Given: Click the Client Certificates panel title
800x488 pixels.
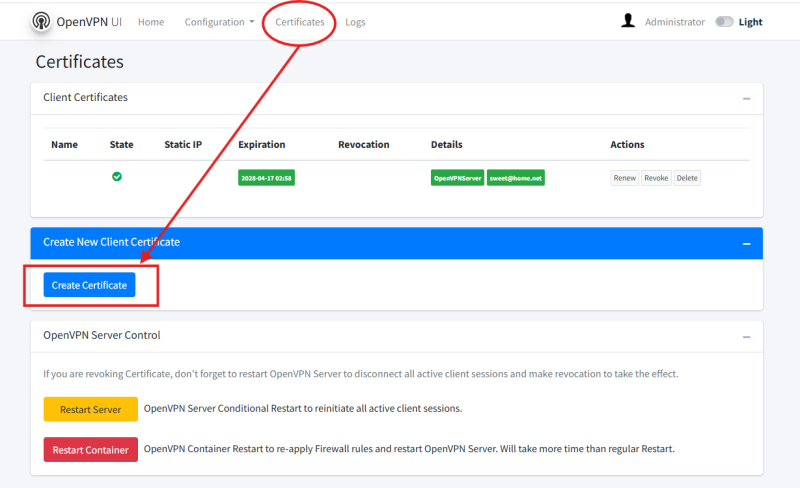Looking at the screenshot, I should click(x=85, y=97).
